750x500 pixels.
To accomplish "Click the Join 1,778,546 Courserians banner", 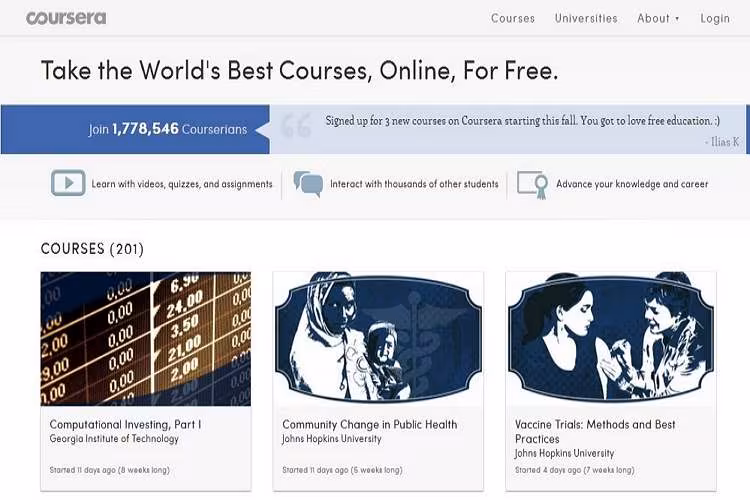I will click(x=135, y=129).
